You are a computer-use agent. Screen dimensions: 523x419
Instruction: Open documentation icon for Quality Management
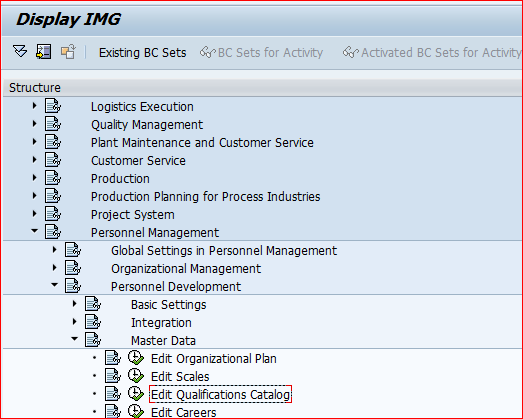click(53, 124)
